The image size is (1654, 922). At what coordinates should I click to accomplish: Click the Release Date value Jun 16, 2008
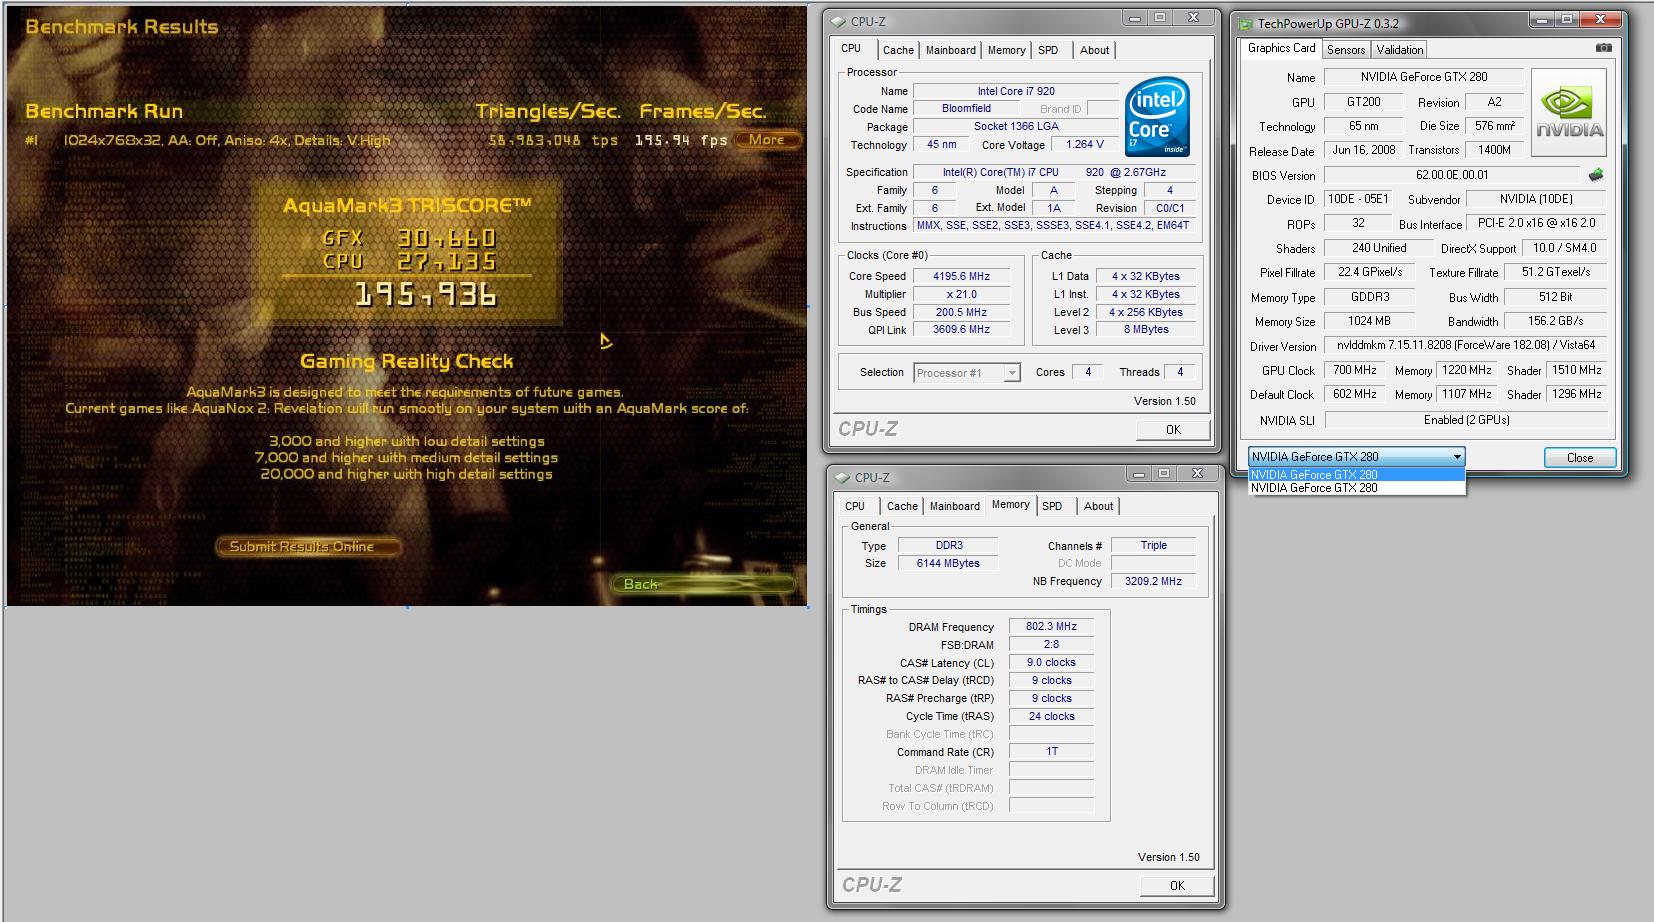click(x=1363, y=150)
